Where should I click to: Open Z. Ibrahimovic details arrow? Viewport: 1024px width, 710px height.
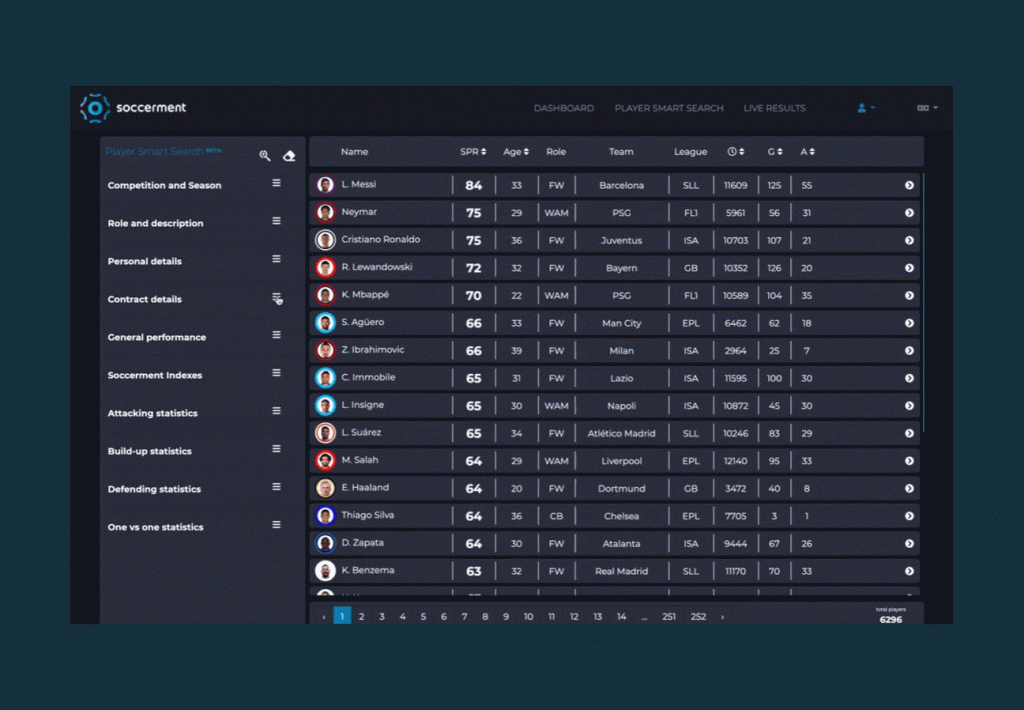pos(909,351)
